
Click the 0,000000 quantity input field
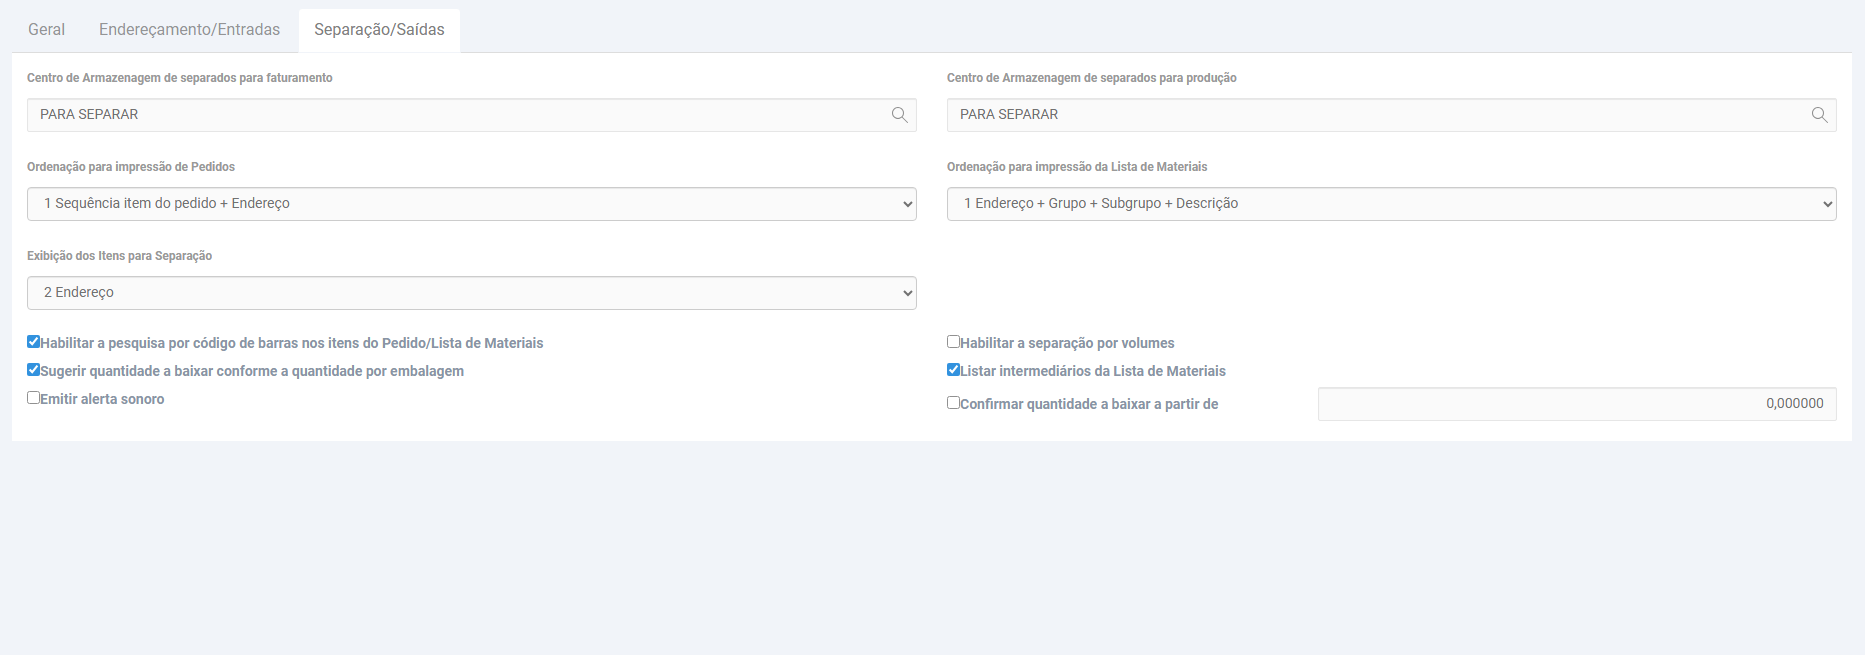click(x=1576, y=404)
